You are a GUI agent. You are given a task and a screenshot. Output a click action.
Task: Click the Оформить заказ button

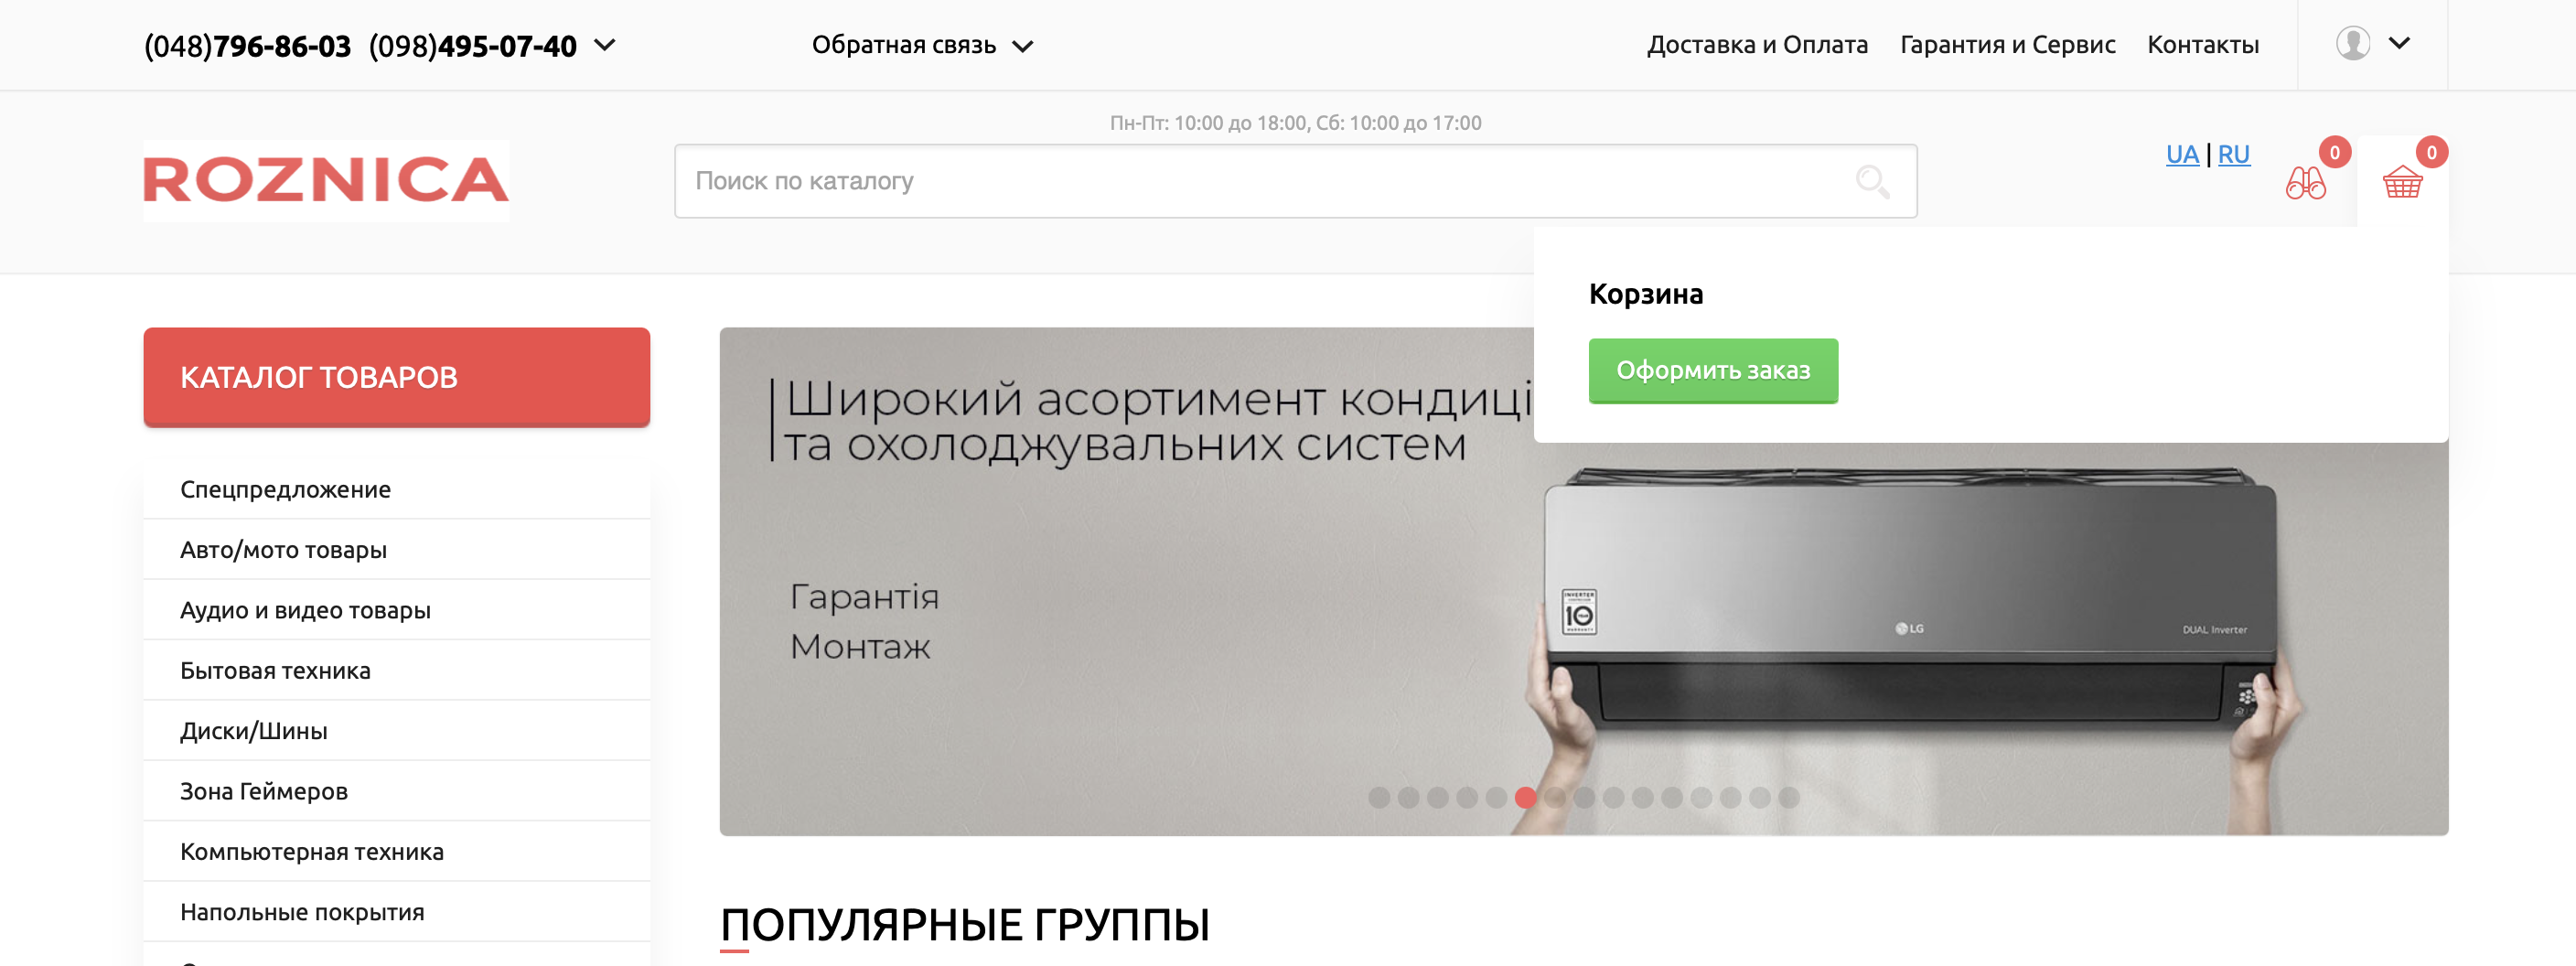coord(1713,371)
